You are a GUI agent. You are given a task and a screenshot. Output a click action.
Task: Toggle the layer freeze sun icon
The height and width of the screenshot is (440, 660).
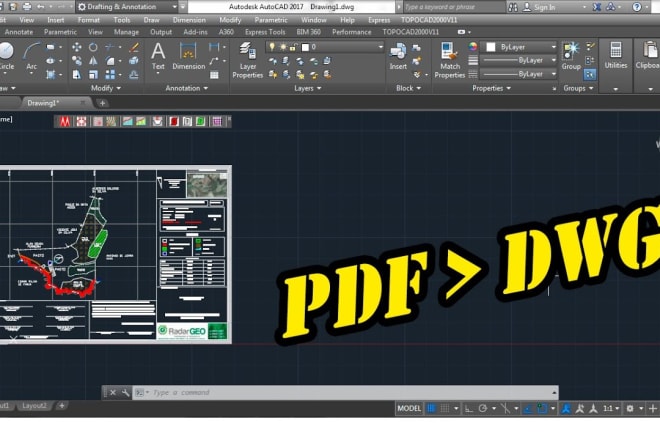pos(283,47)
